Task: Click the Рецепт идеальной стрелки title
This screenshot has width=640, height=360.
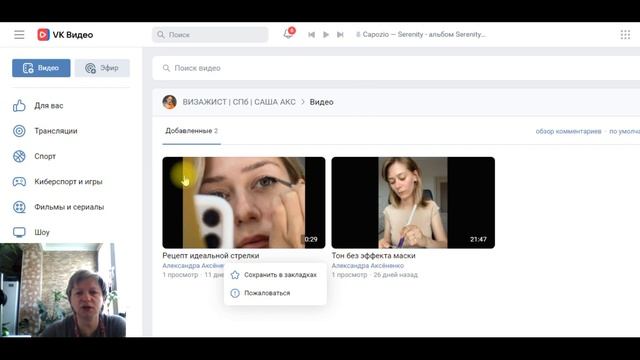Action: (211, 256)
